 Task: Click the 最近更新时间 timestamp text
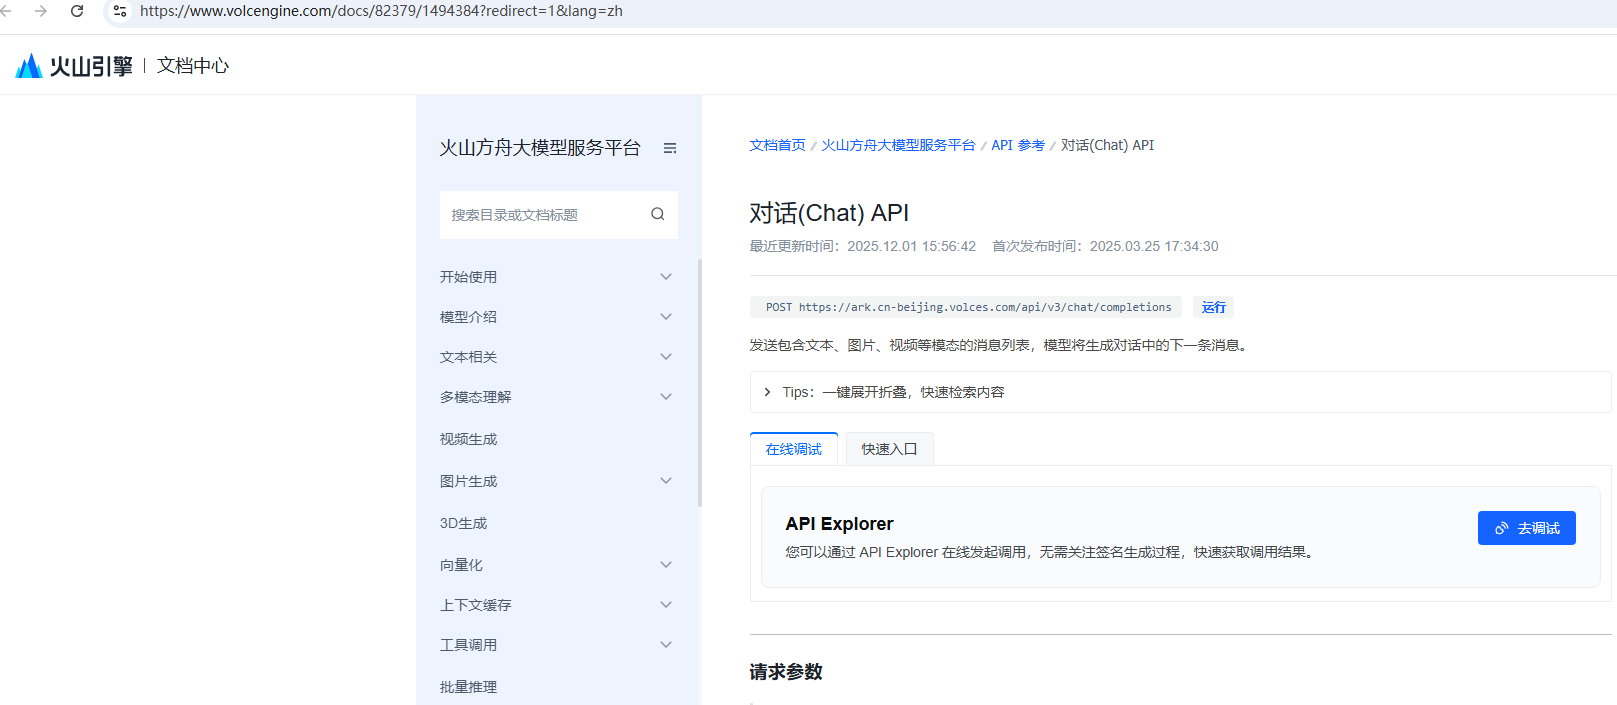(x=863, y=246)
